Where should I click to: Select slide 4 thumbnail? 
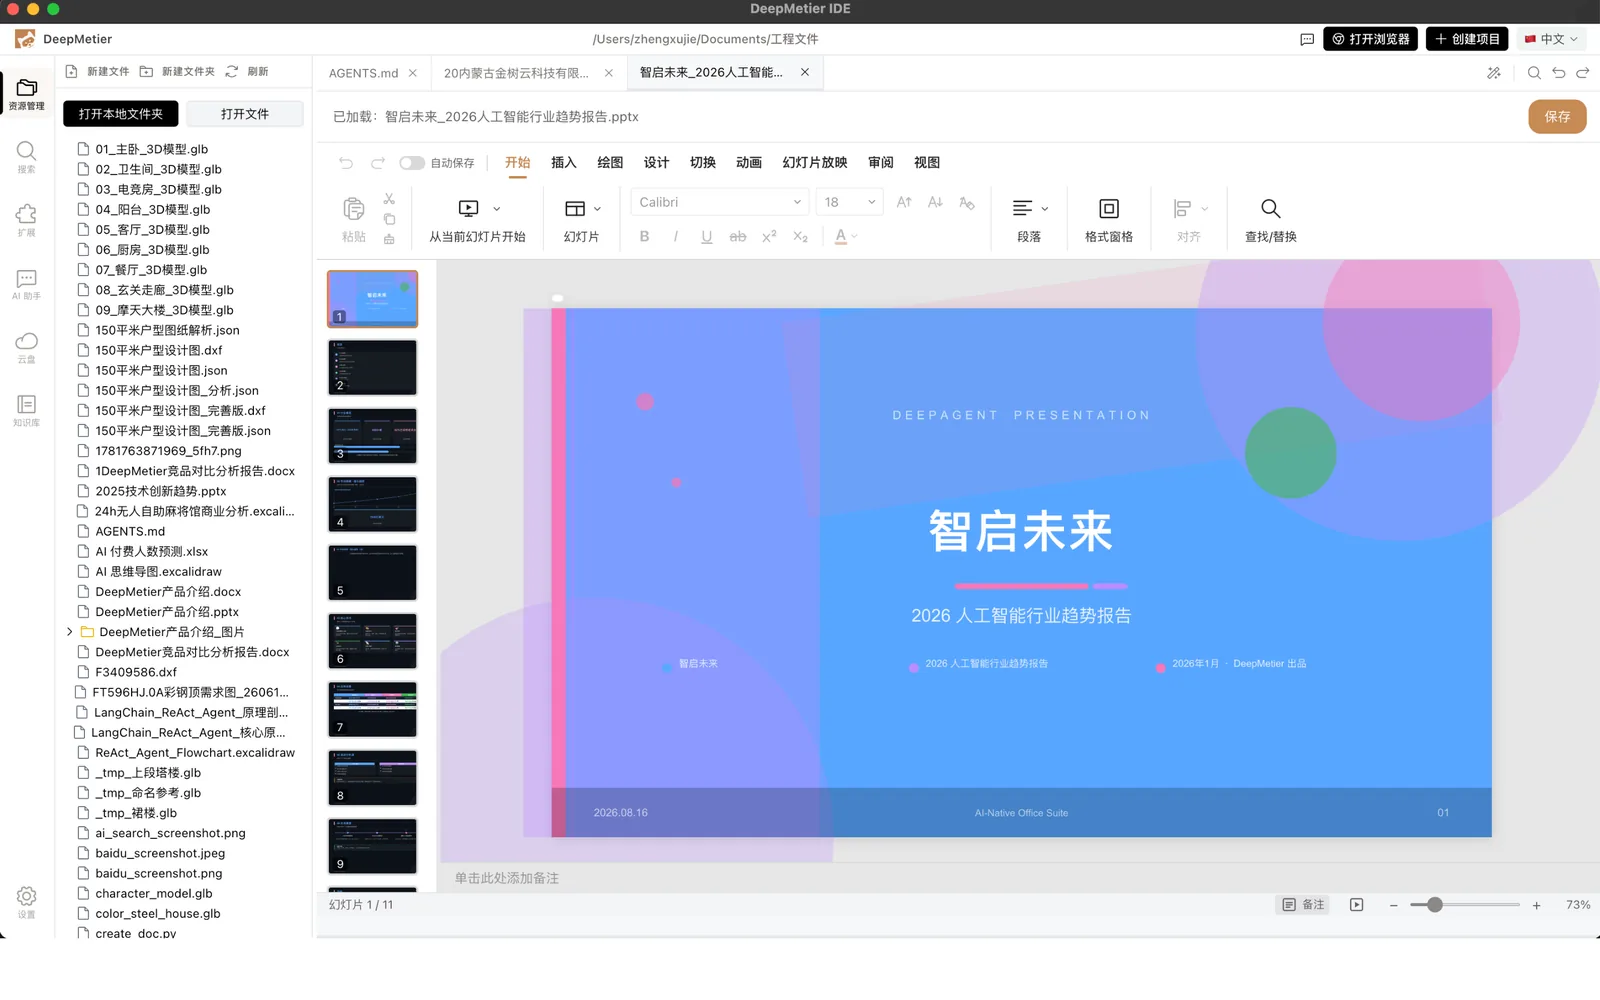tap(372, 504)
